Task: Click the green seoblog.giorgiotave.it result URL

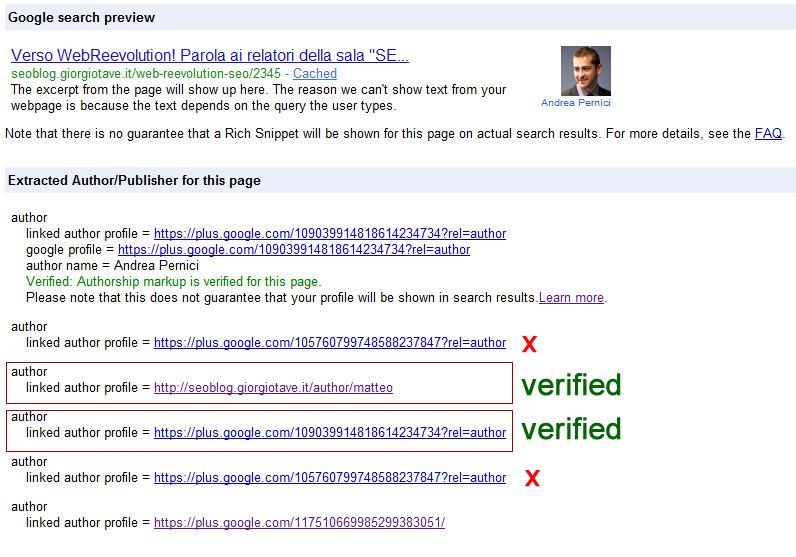Action: click(146, 74)
